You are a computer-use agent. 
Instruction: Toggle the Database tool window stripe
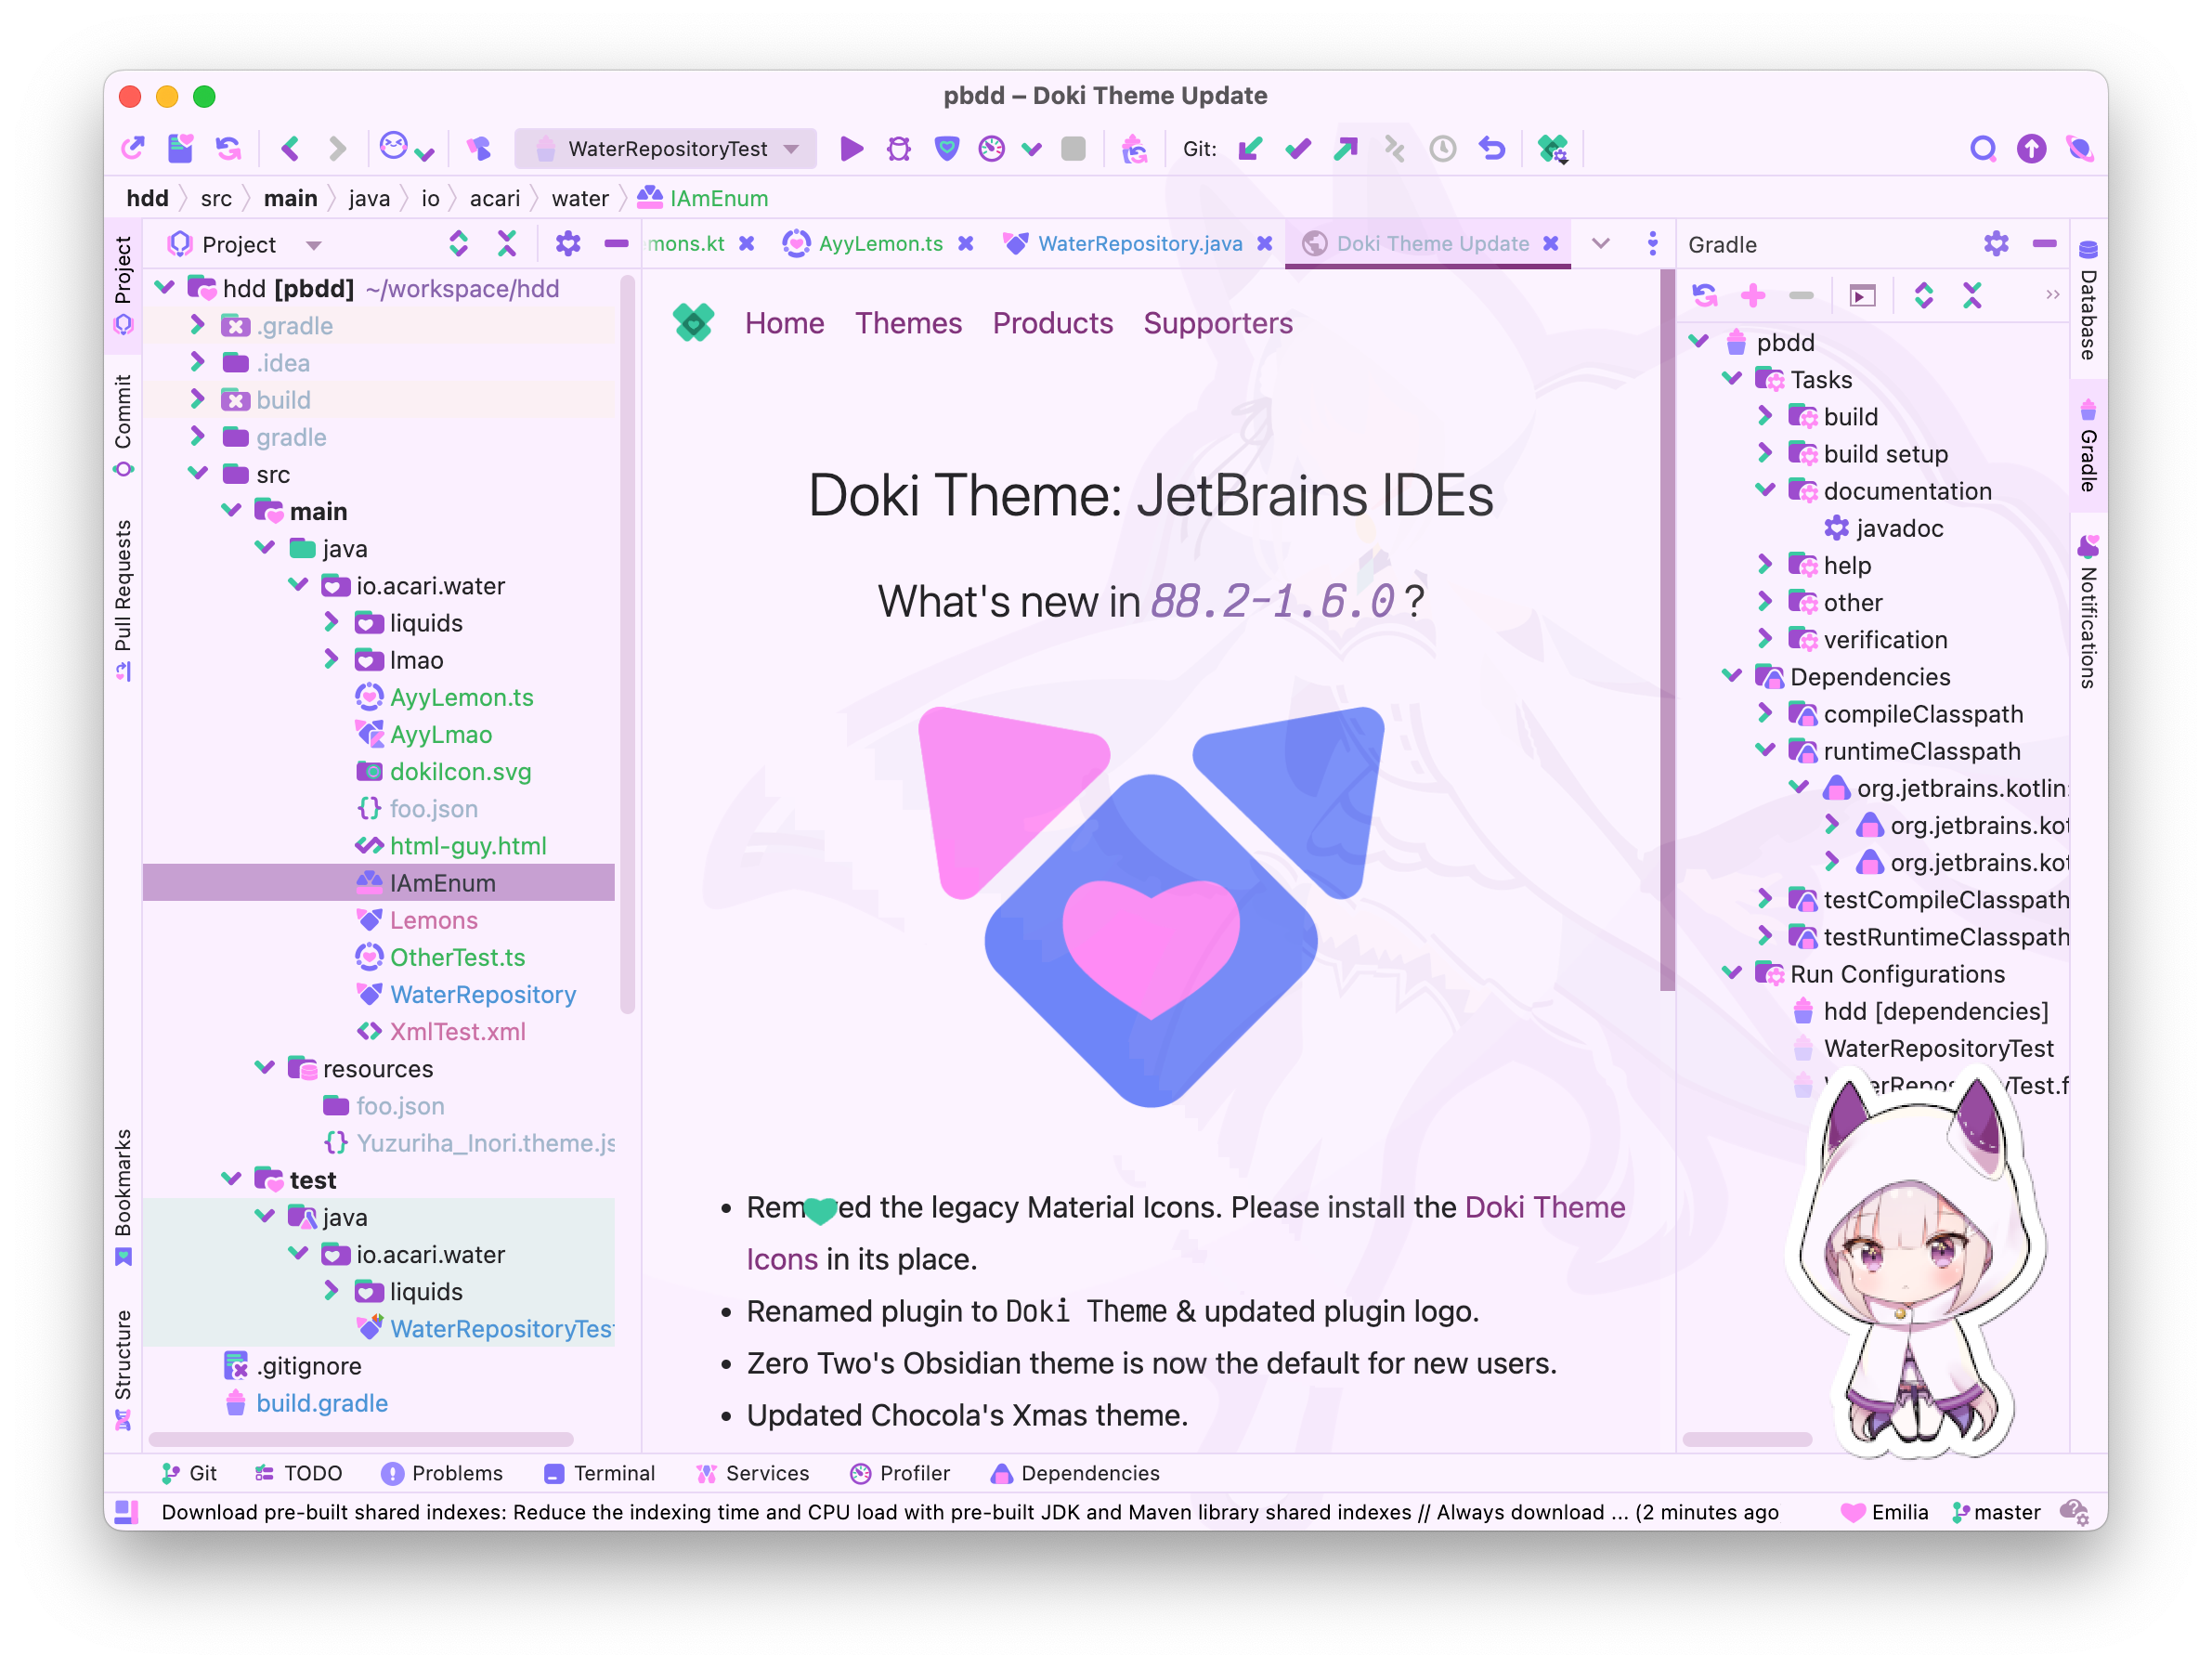[x=2088, y=300]
